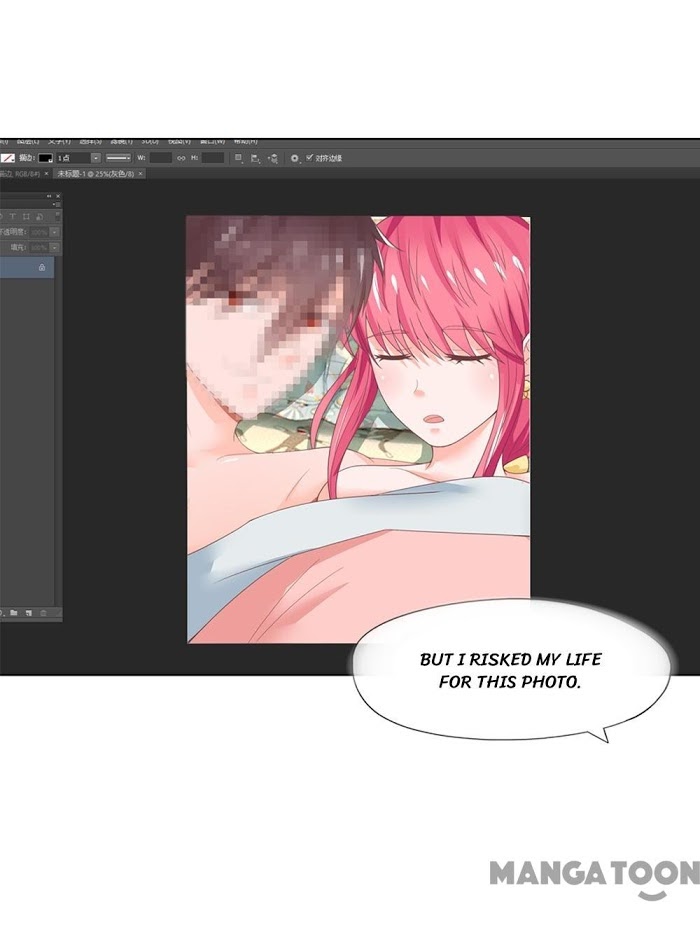Image resolution: width=700 pixels, height=937 pixels.
Task: Open the fill 100% dropdown arrow
Action: 53,246
